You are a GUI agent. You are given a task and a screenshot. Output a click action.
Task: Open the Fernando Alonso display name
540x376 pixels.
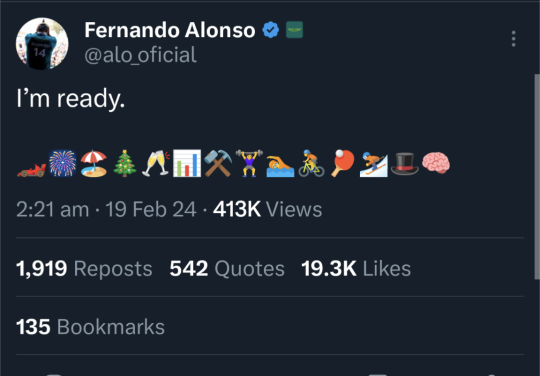170,30
